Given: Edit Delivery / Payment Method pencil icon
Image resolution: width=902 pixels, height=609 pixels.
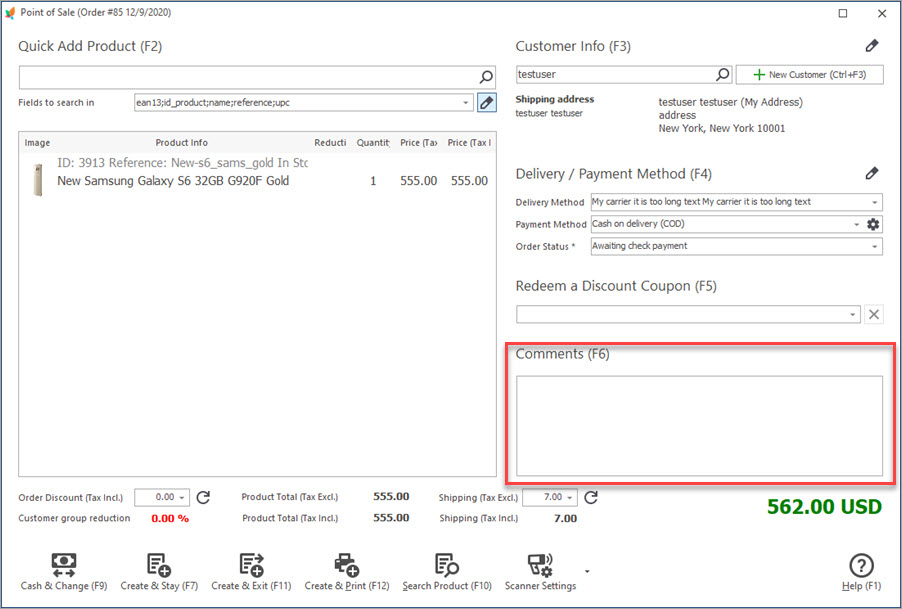Looking at the screenshot, I should [x=872, y=173].
